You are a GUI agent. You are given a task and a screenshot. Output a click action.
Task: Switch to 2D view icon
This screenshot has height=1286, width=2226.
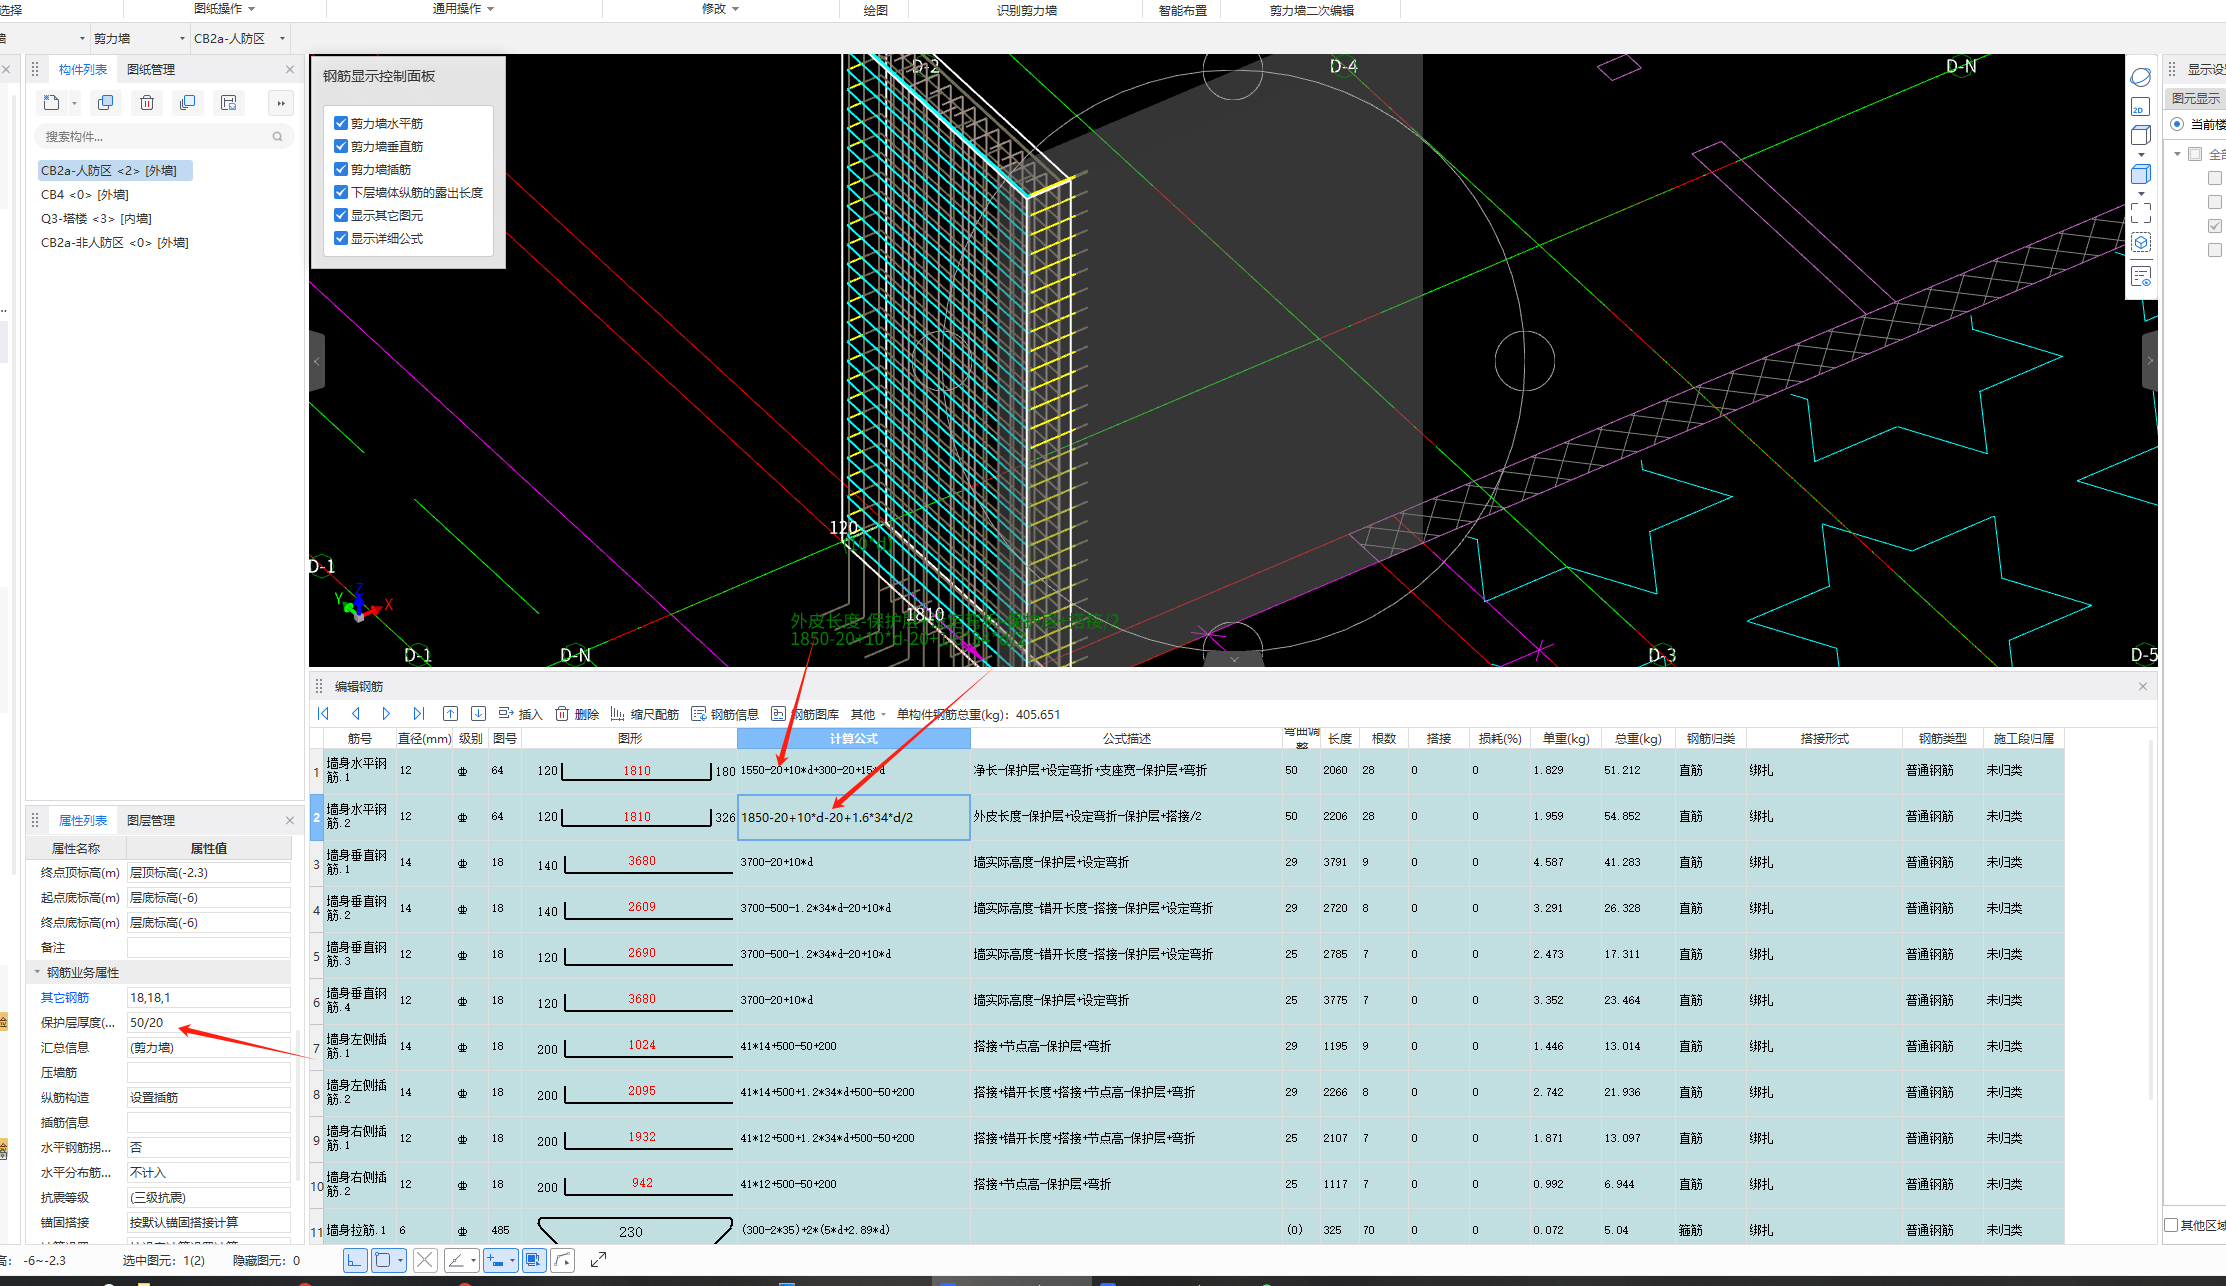2140,107
